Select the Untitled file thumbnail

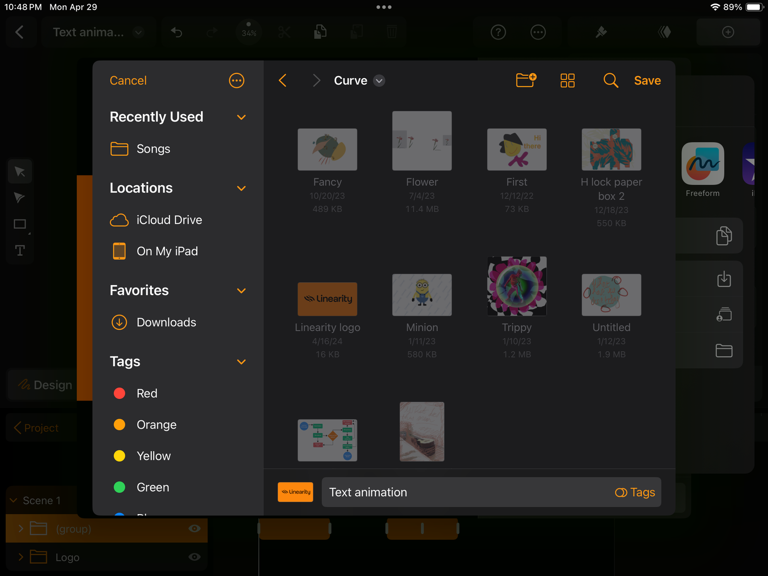[611, 295]
